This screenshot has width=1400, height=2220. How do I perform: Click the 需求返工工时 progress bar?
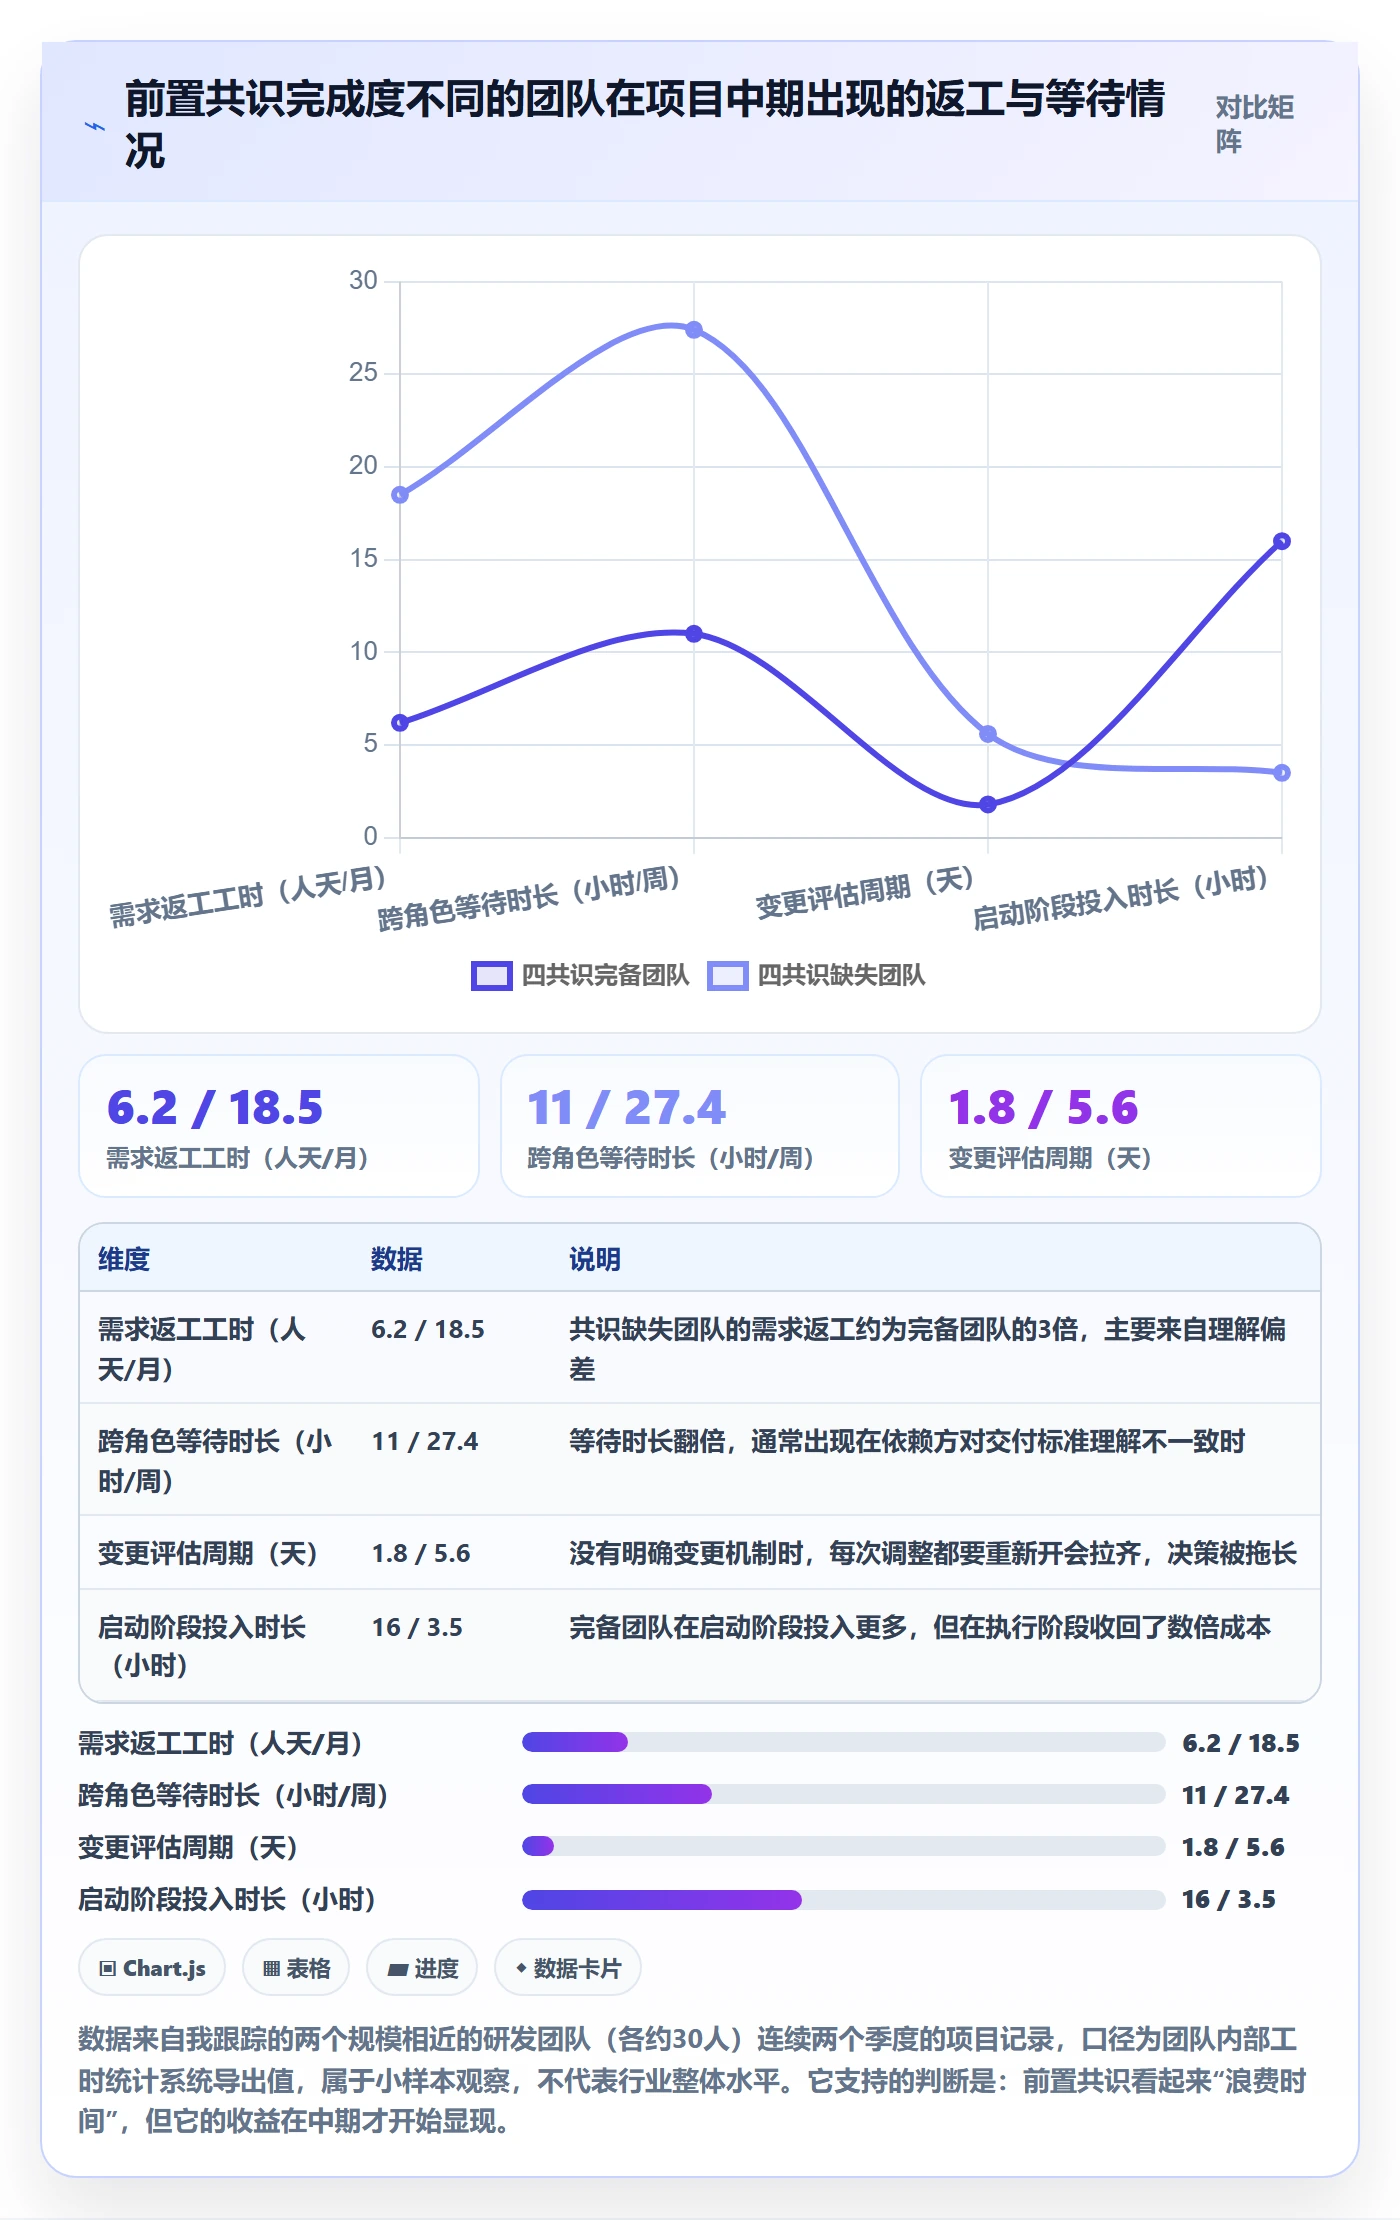[x=844, y=1742]
